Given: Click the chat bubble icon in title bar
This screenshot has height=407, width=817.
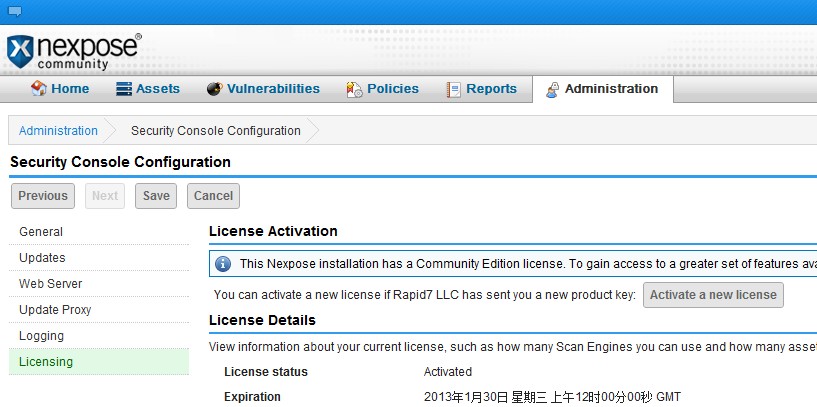Looking at the screenshot, I should click(x=15, y=11).
